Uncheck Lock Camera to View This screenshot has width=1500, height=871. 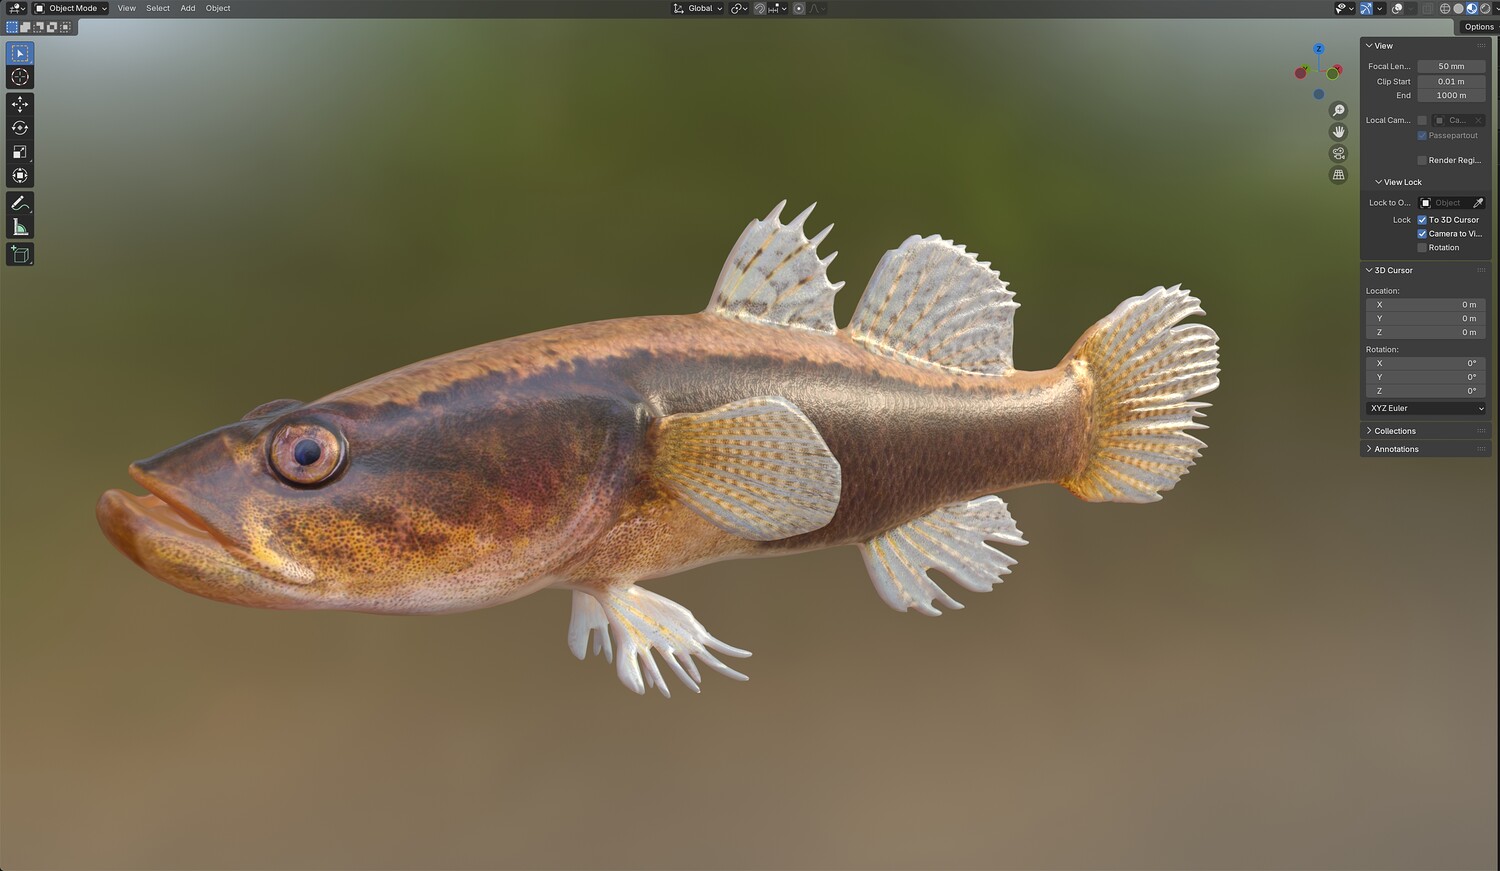click(x=1422, y=234)
